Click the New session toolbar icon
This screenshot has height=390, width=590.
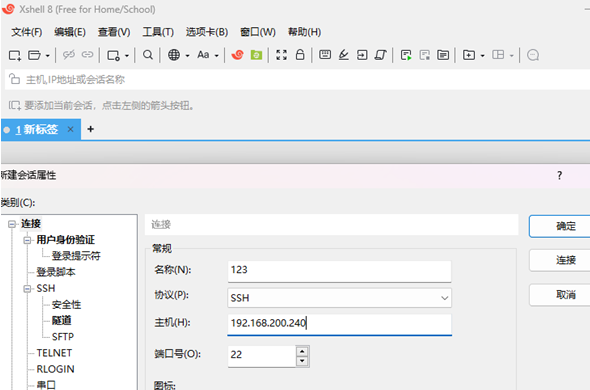coord(15,55)
